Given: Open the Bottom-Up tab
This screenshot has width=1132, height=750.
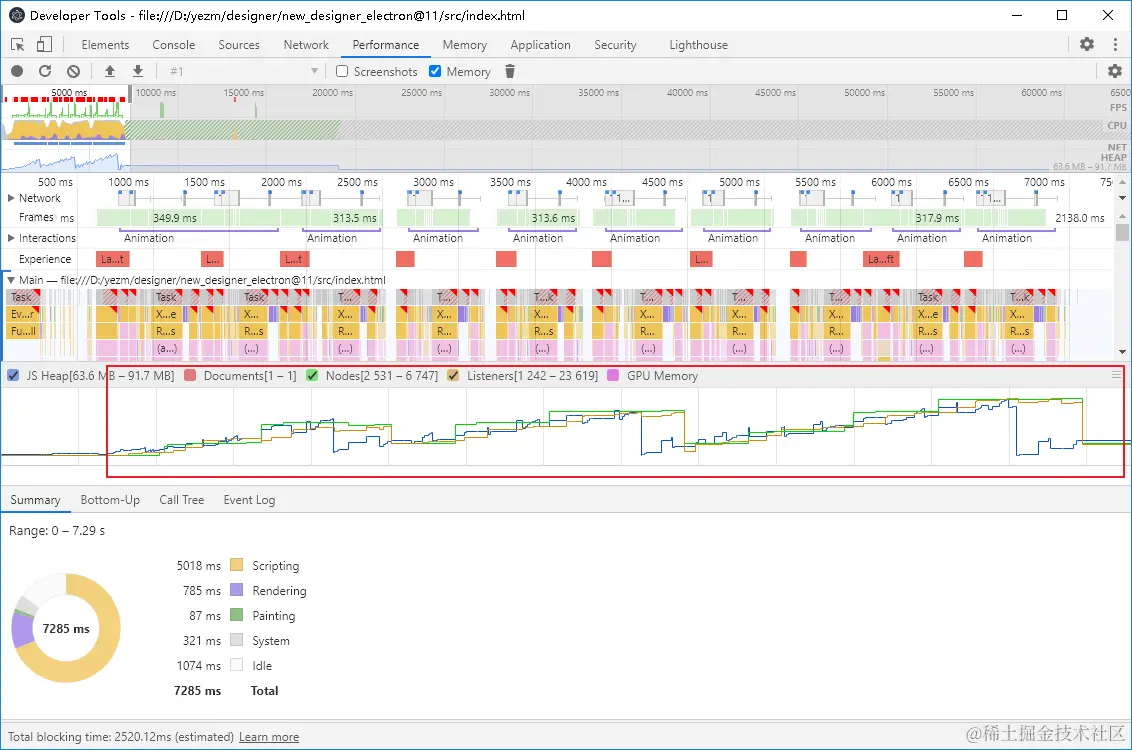Looking at the screenshot, I should 110,500.
